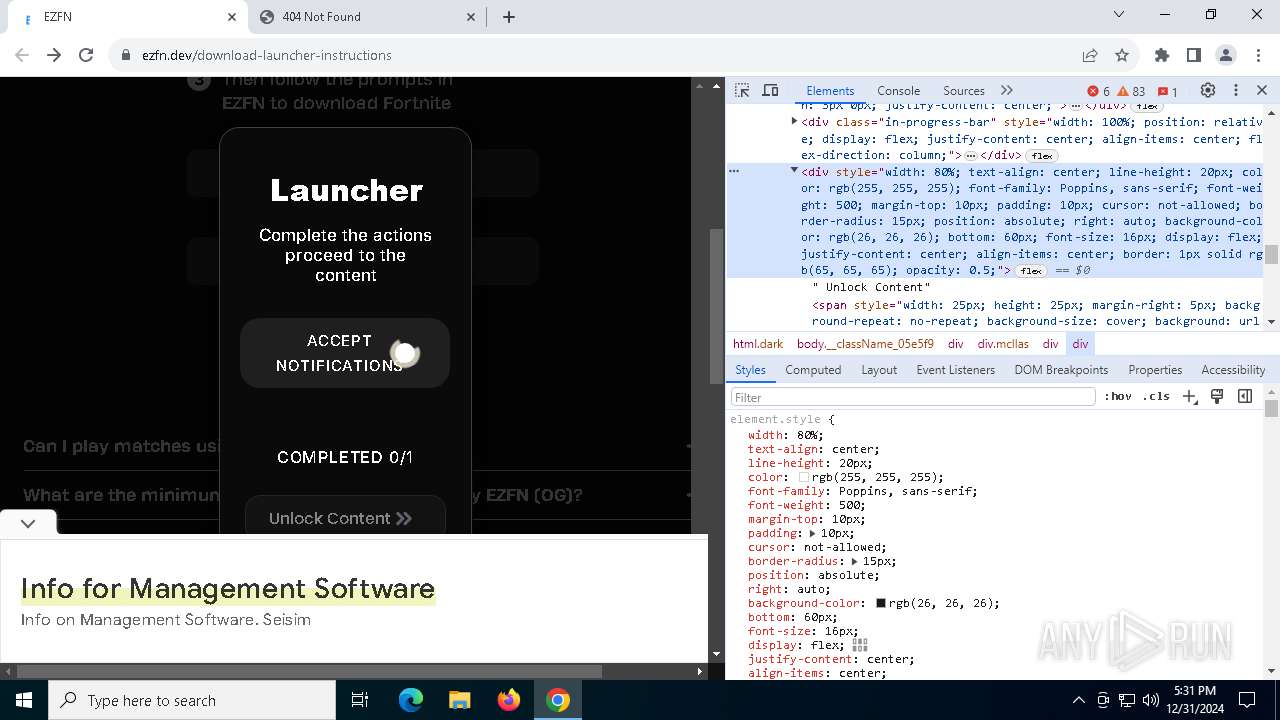Viewport: 1280px width, 720px height.
Task: Toggle Chrome side panel icon
Action: click(x=1194, y=55)
